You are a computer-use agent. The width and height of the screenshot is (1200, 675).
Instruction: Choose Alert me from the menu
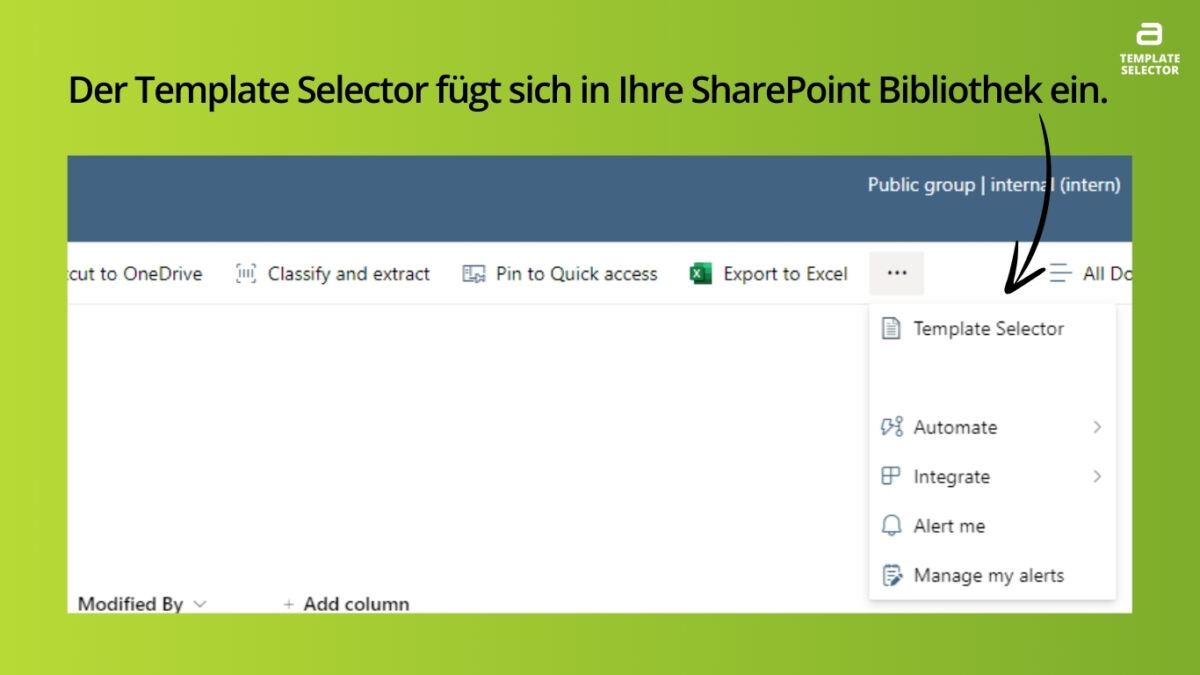coord(949,526)
